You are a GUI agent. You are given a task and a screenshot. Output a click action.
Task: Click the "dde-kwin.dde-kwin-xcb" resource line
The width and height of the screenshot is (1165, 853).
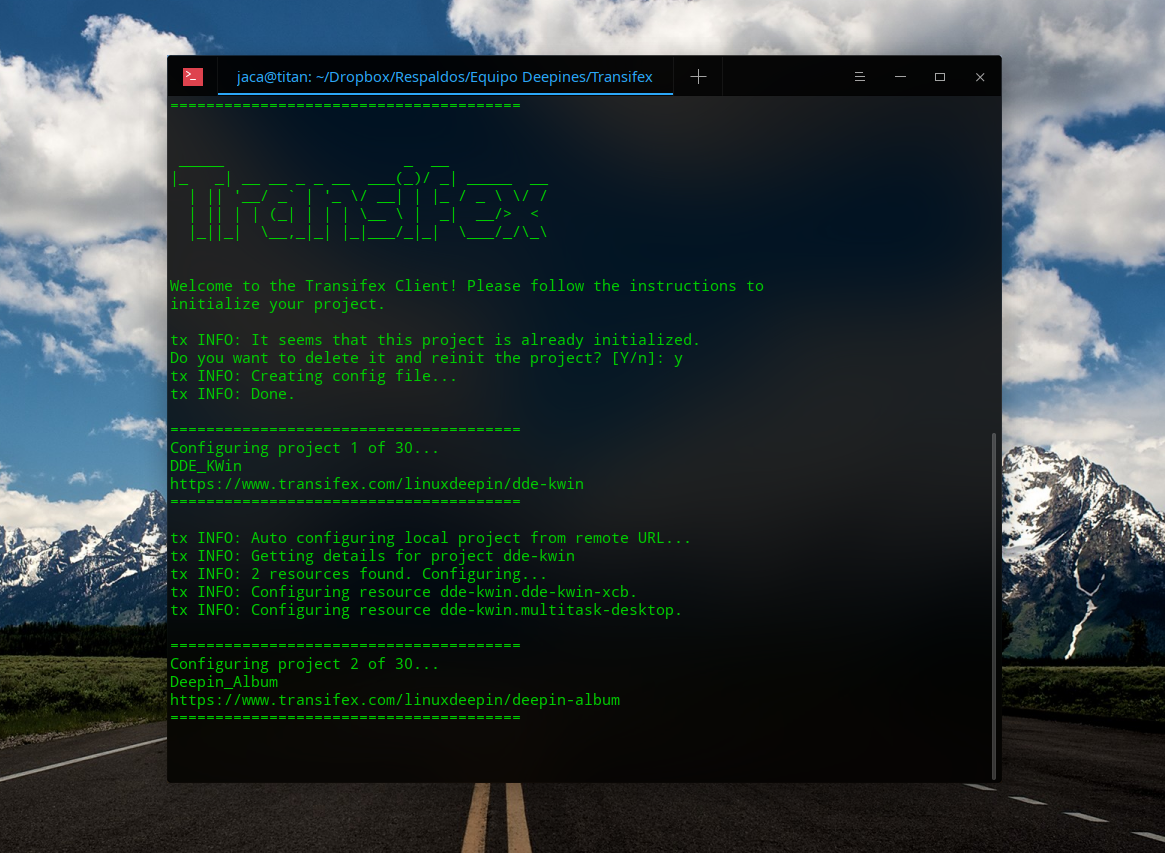pos(403,592)
